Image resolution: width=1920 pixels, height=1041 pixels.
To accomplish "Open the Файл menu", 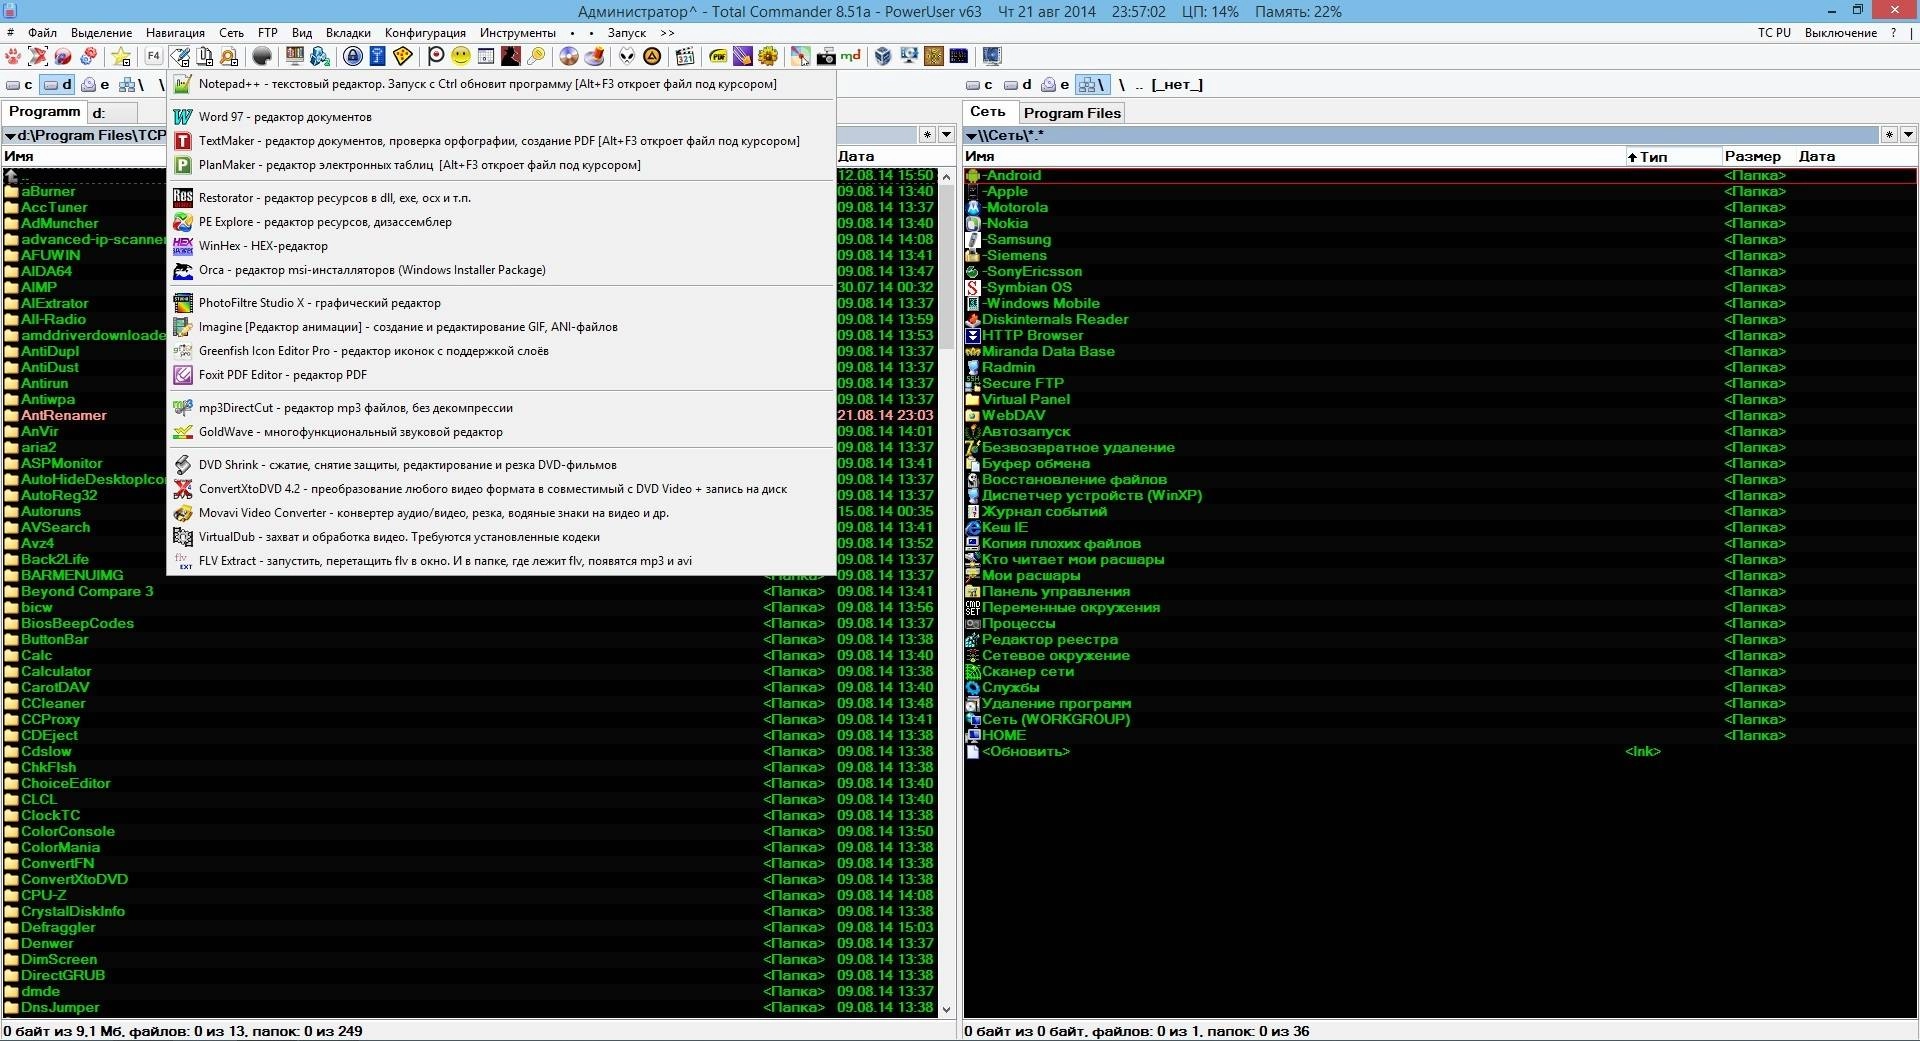I will pos(42,33).
